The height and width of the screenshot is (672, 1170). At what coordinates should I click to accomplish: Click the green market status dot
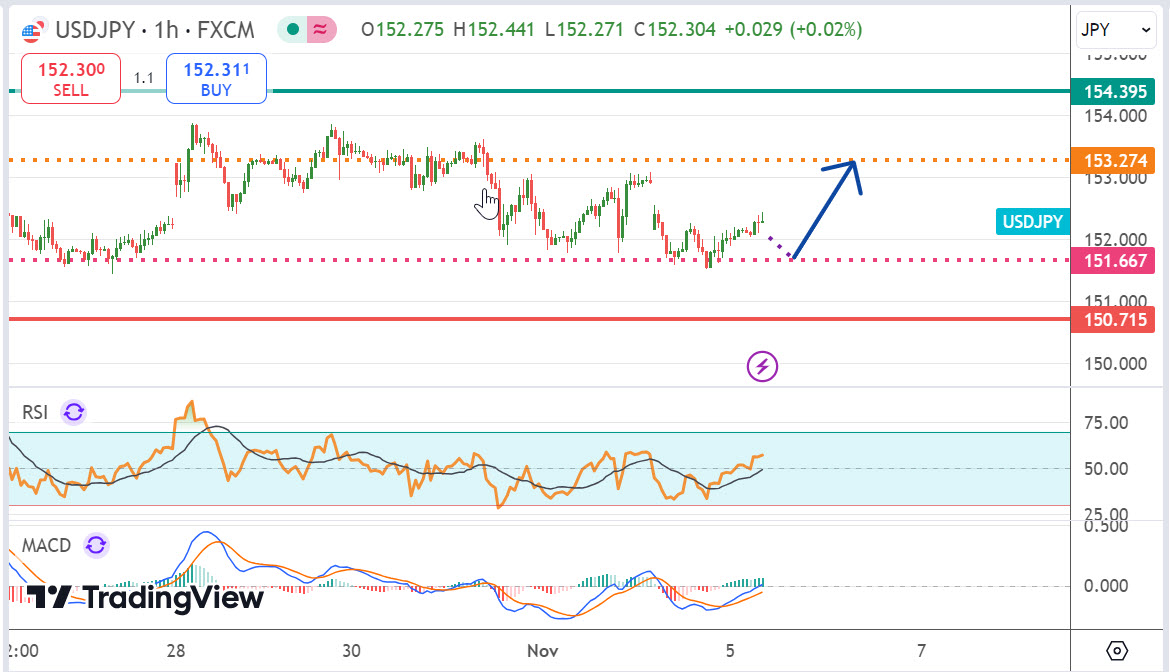pos(293,30)
